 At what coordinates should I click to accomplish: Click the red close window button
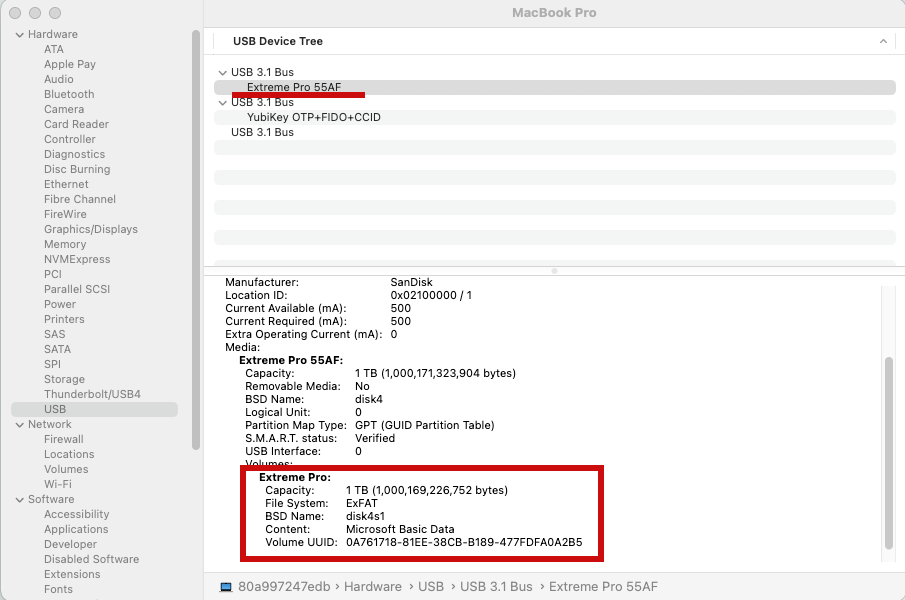15,13
